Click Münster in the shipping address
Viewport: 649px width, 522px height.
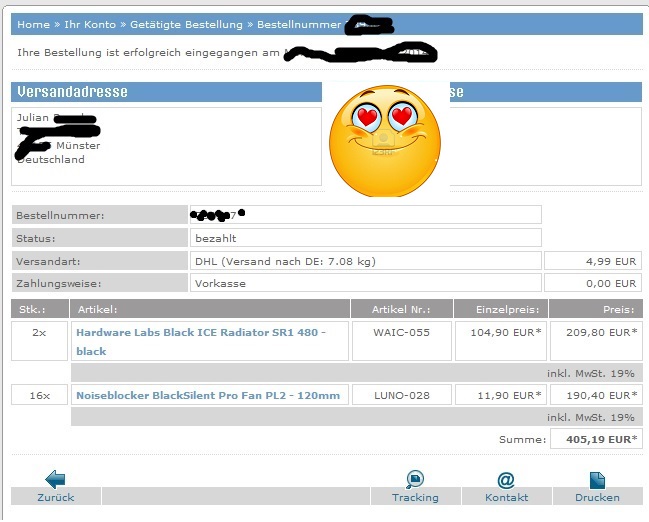(78, 145)
